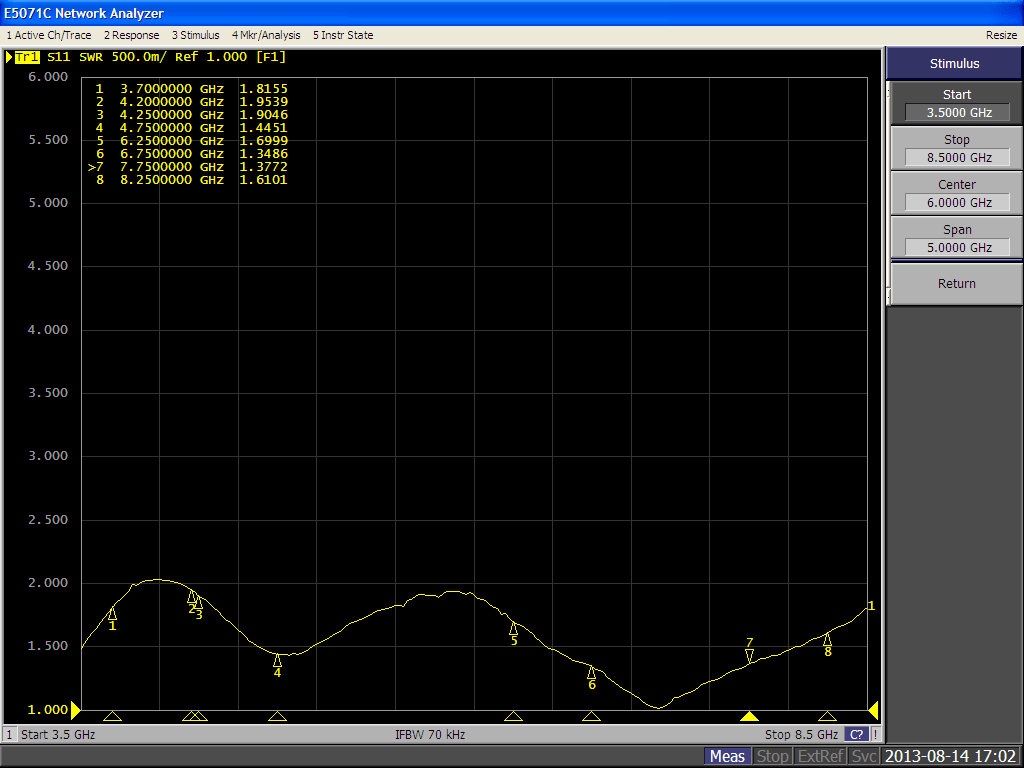Click marker 4 triangle on the trace
Viewport: 1024px width, 768px height.
(277, 660)
